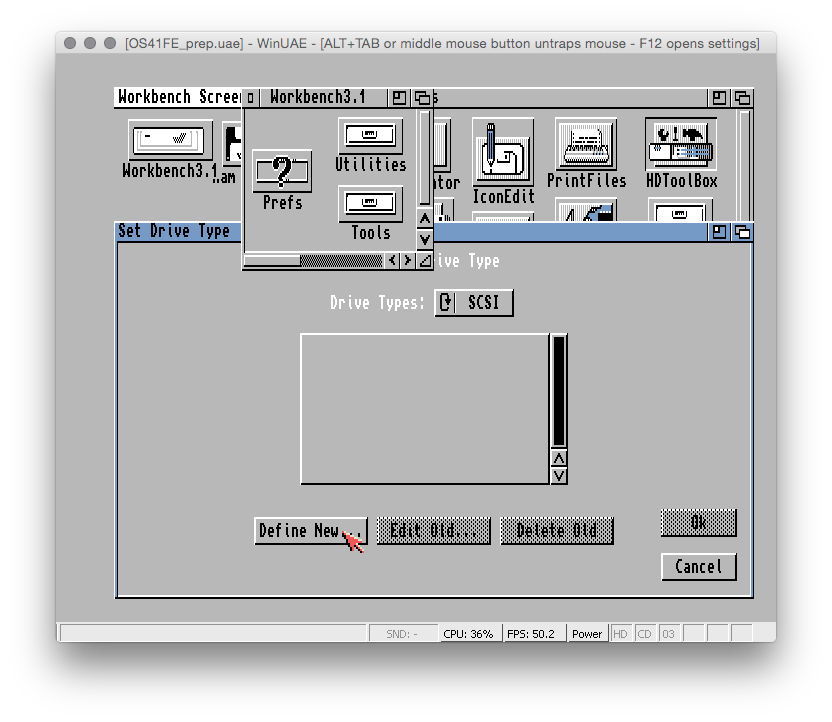Click the SND status field
The image size is (832, 722).
[402, 634]
